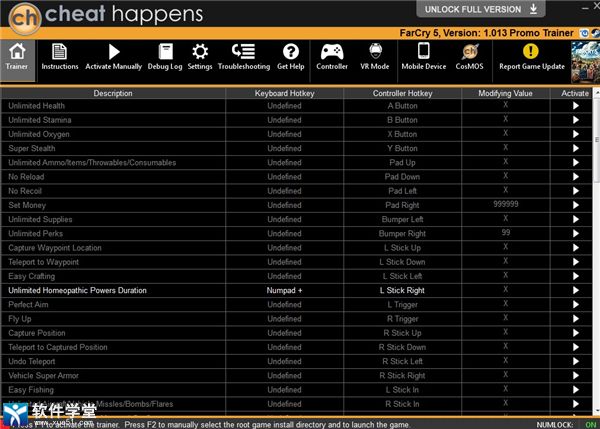The image size is (600, 429).
Task: Select the Undo Teleport description
Action: [x=32, y=361]
